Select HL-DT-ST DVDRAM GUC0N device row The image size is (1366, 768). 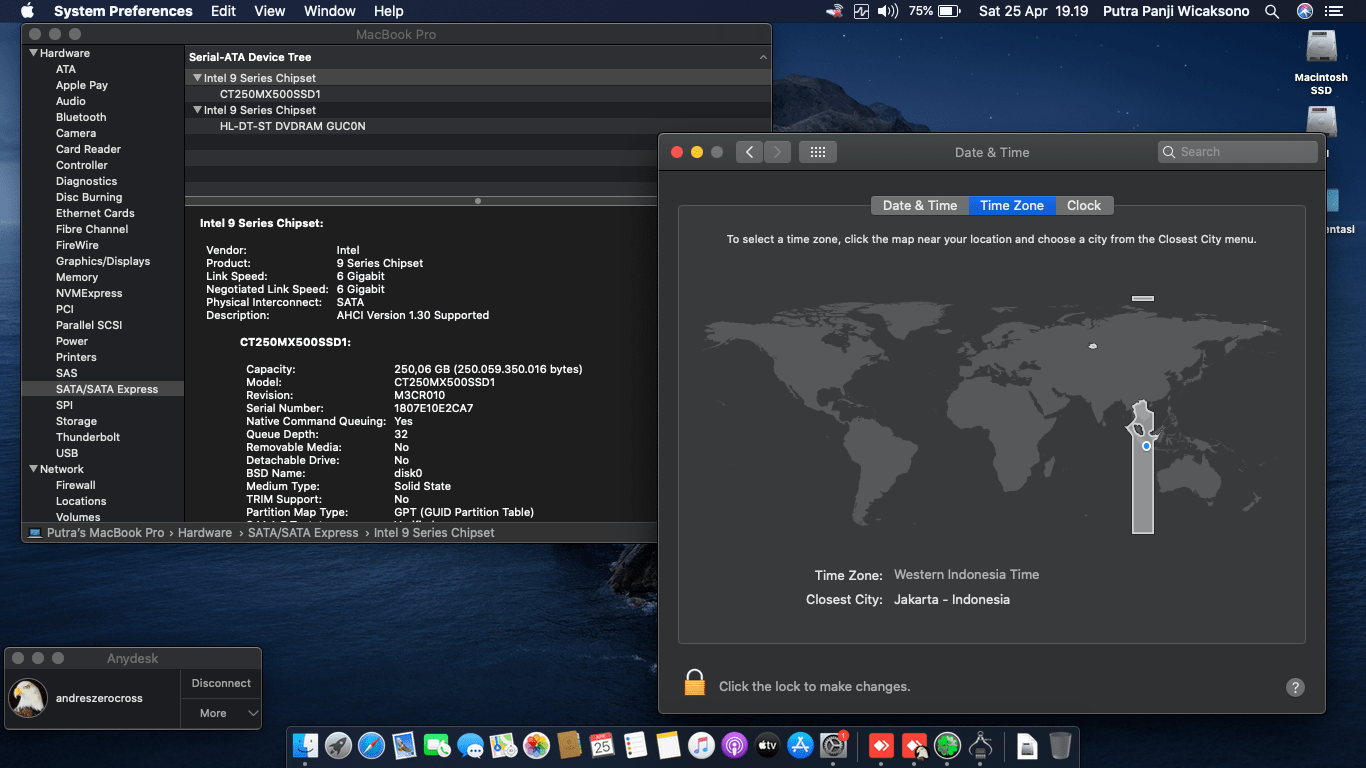(x=478, y=126)
